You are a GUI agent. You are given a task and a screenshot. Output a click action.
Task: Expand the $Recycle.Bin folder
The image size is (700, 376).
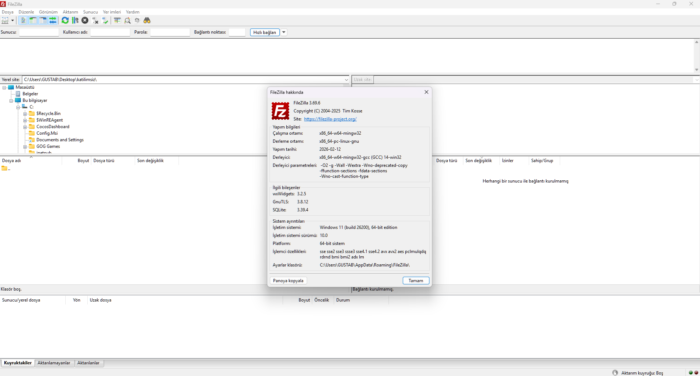coord(25,114)
